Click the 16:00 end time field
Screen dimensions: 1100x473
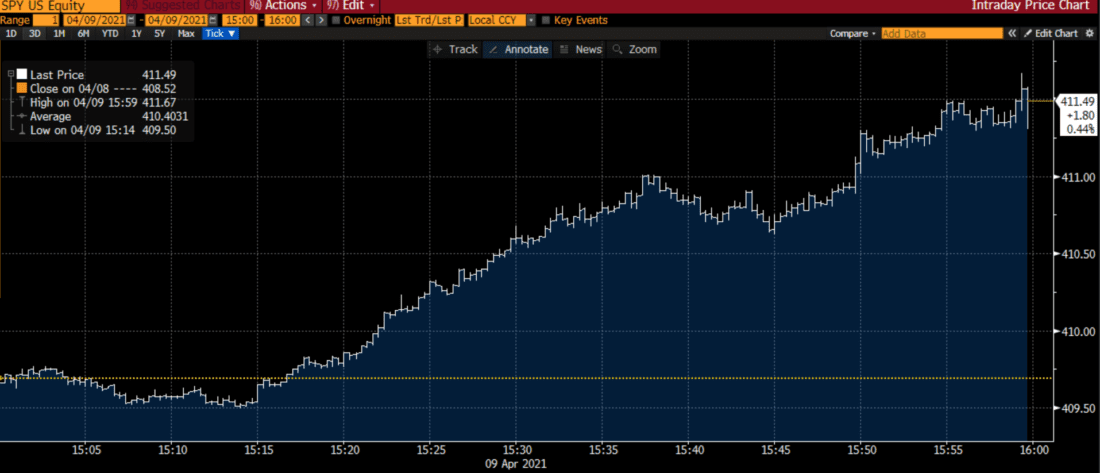[x=285, y=20]
